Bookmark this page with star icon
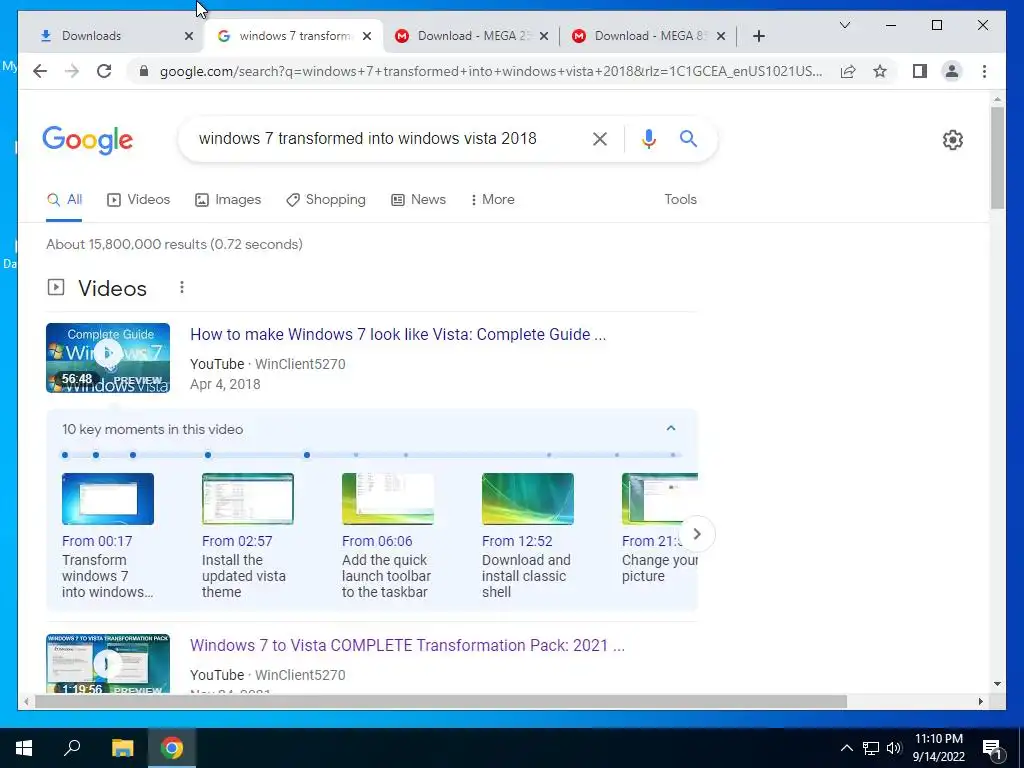Viewport: 1024px width, 768px height. coord(880,71)
